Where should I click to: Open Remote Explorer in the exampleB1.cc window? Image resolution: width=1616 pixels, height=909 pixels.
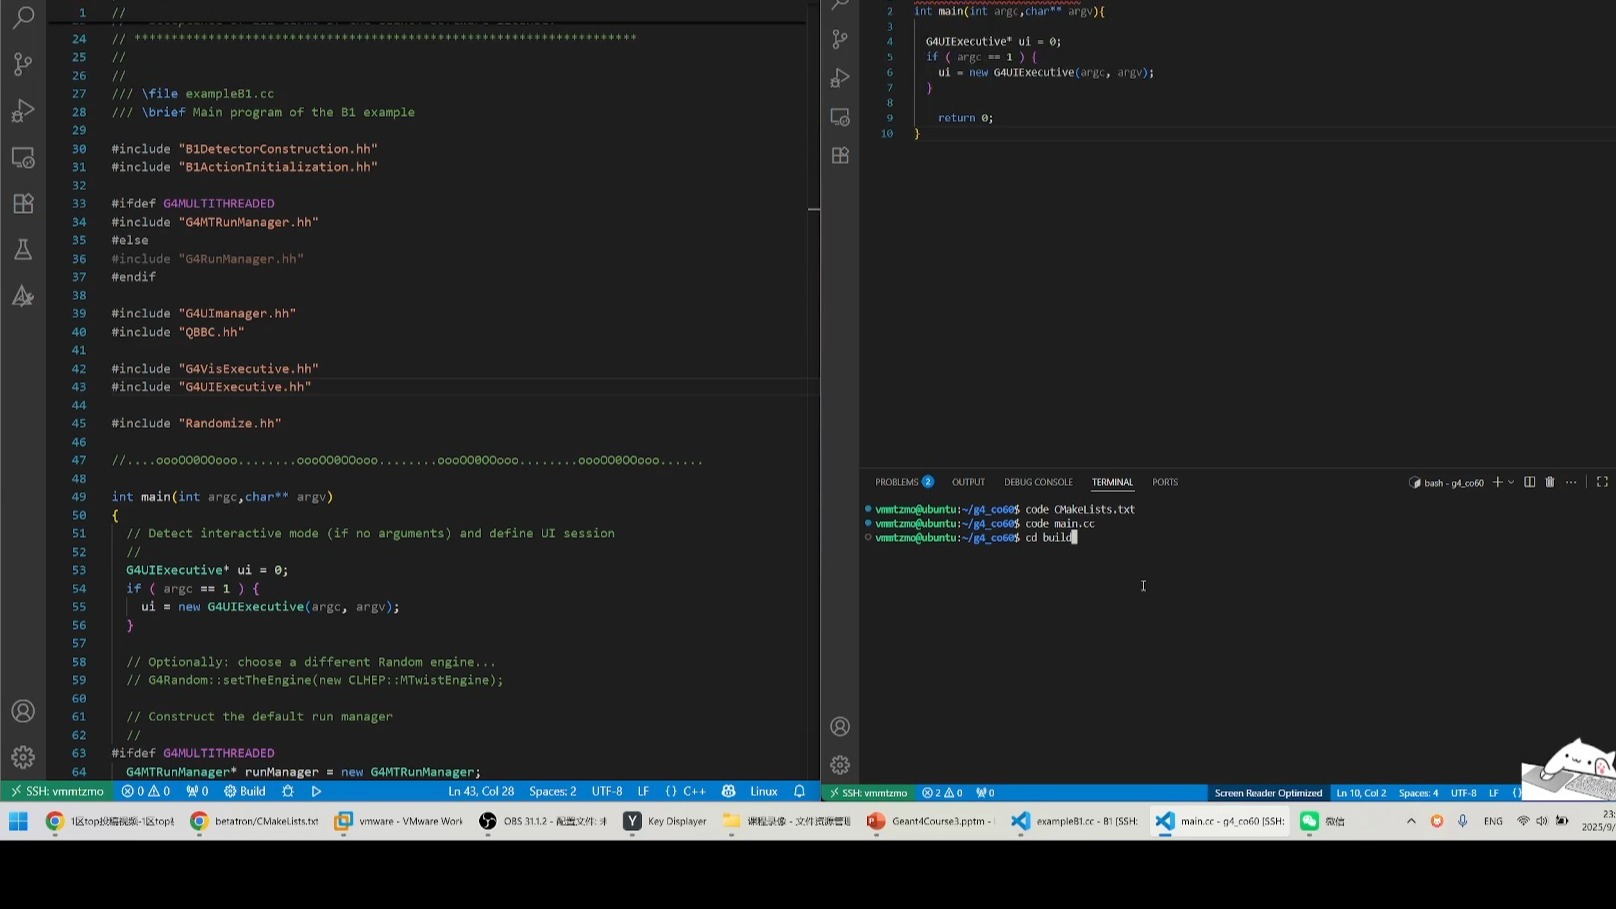(x=23, y=157)
